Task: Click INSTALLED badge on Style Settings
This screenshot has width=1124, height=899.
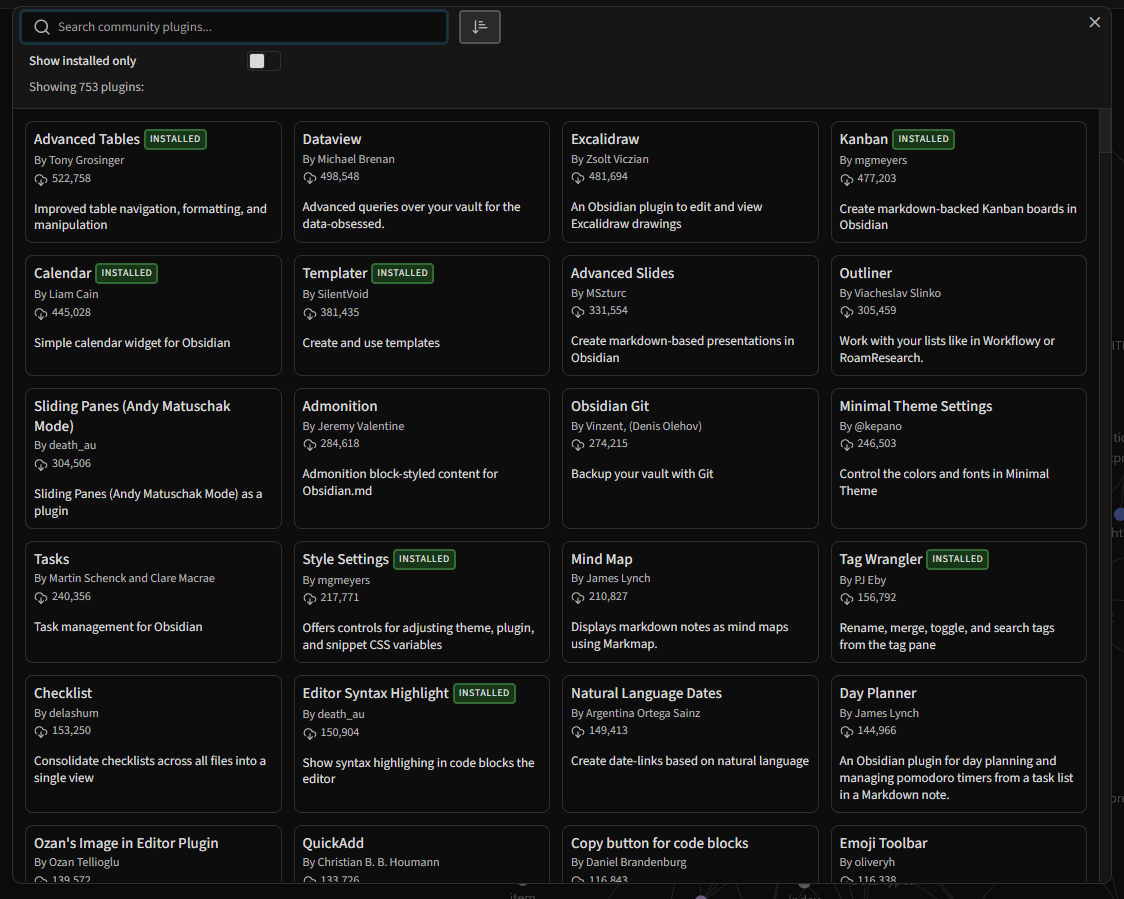Action: click(x=424, y=559)
